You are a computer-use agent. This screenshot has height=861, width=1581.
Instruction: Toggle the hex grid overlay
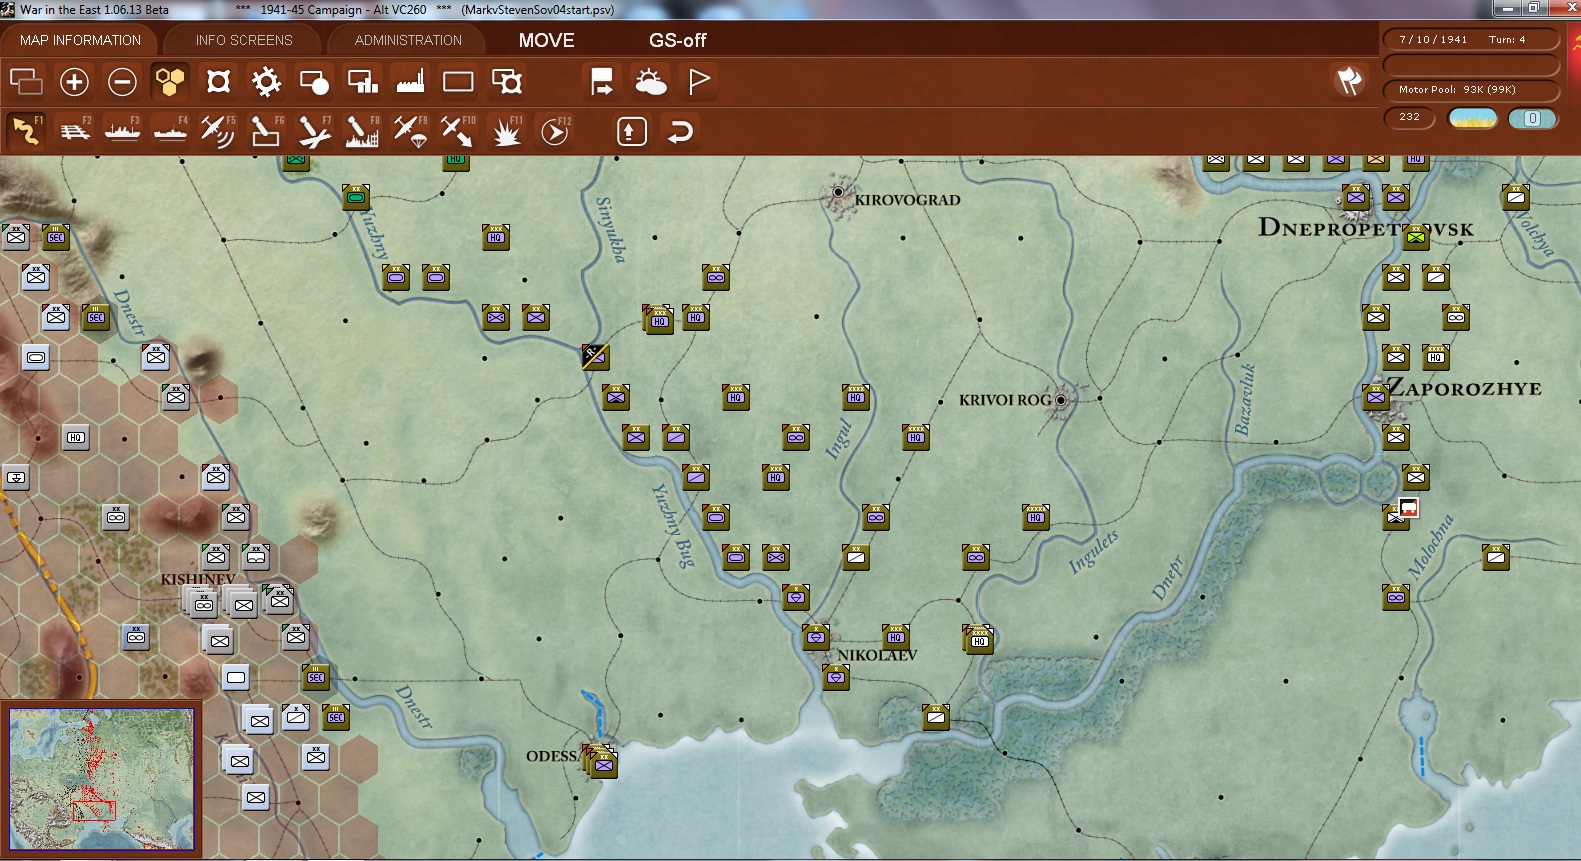coord(170,81)
